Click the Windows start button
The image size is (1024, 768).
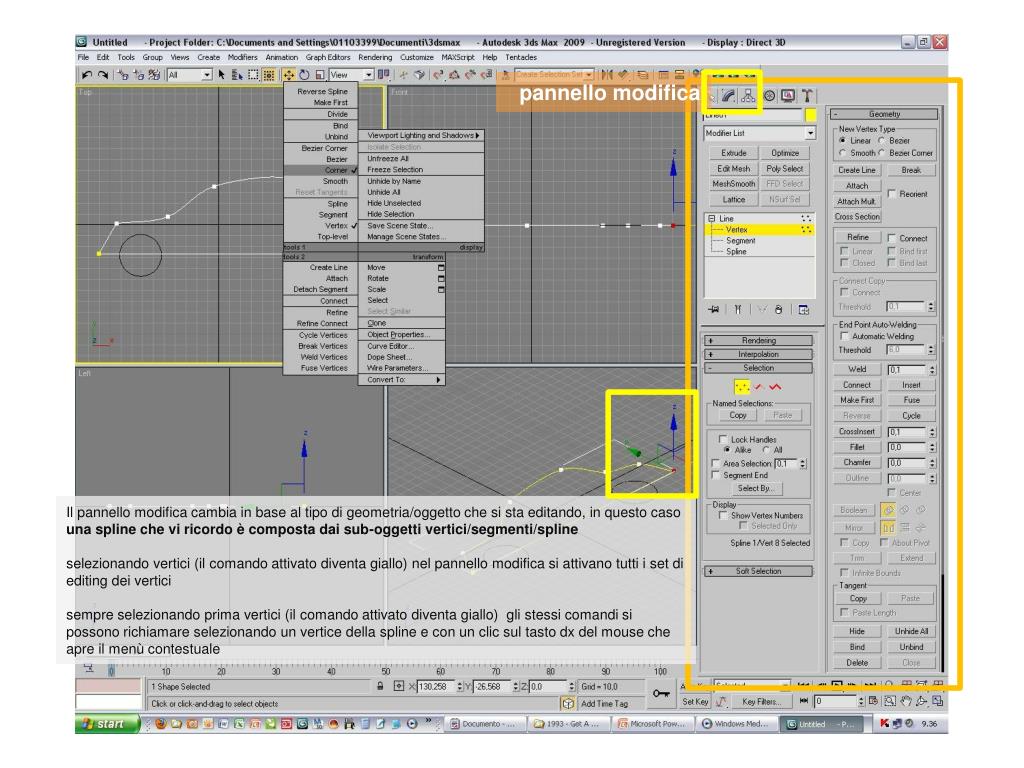coord(108,724)
